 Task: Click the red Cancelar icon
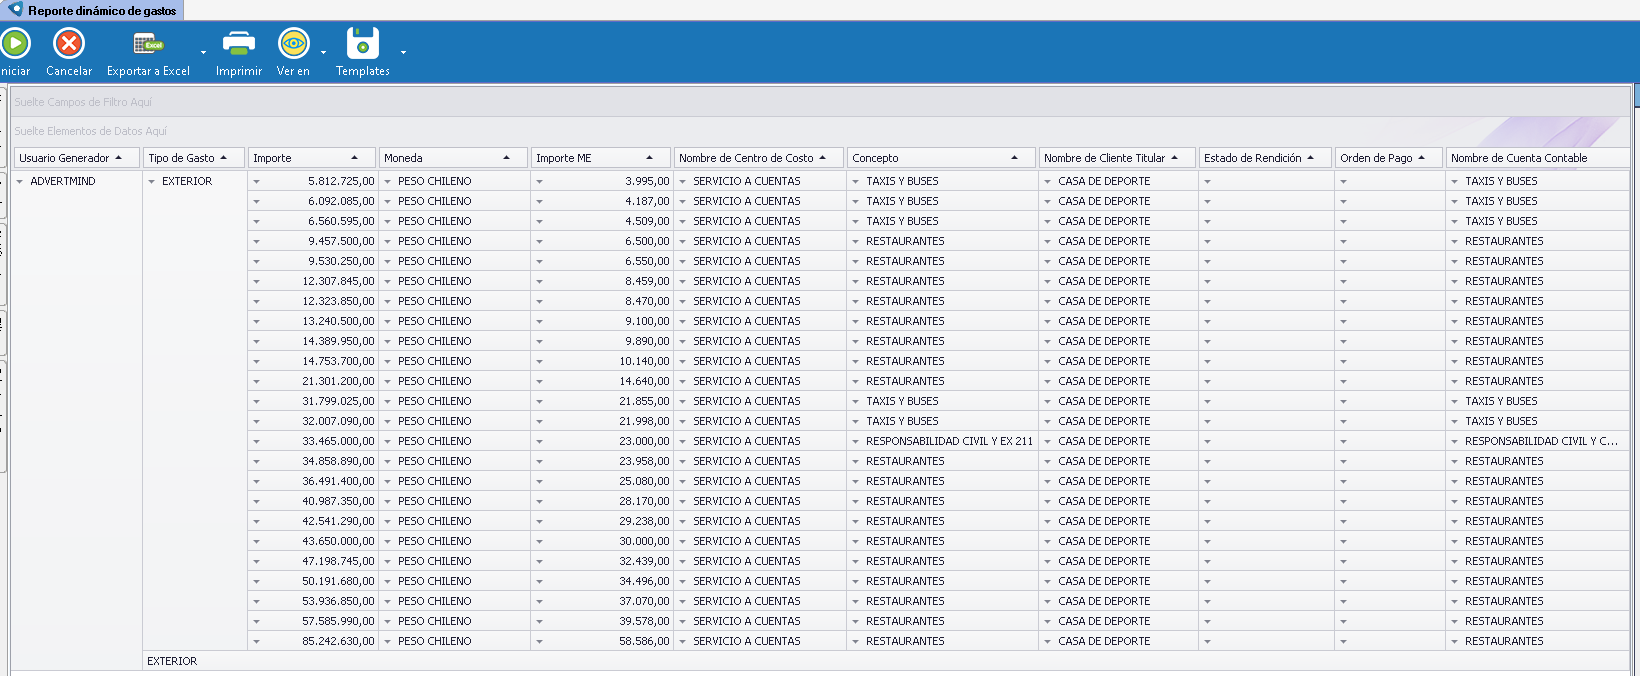[69, 44]
